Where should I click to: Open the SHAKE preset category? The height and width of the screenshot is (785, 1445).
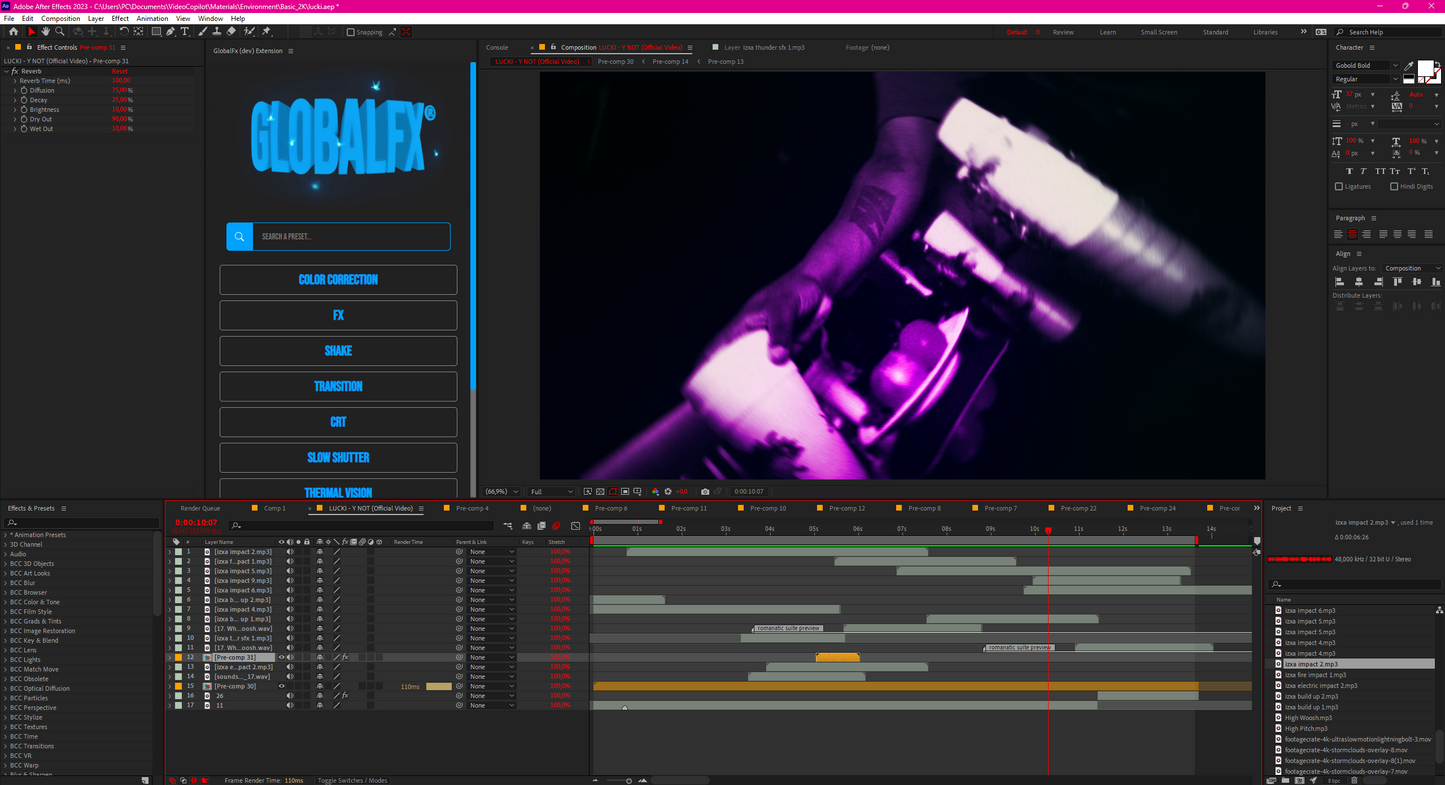338,351
